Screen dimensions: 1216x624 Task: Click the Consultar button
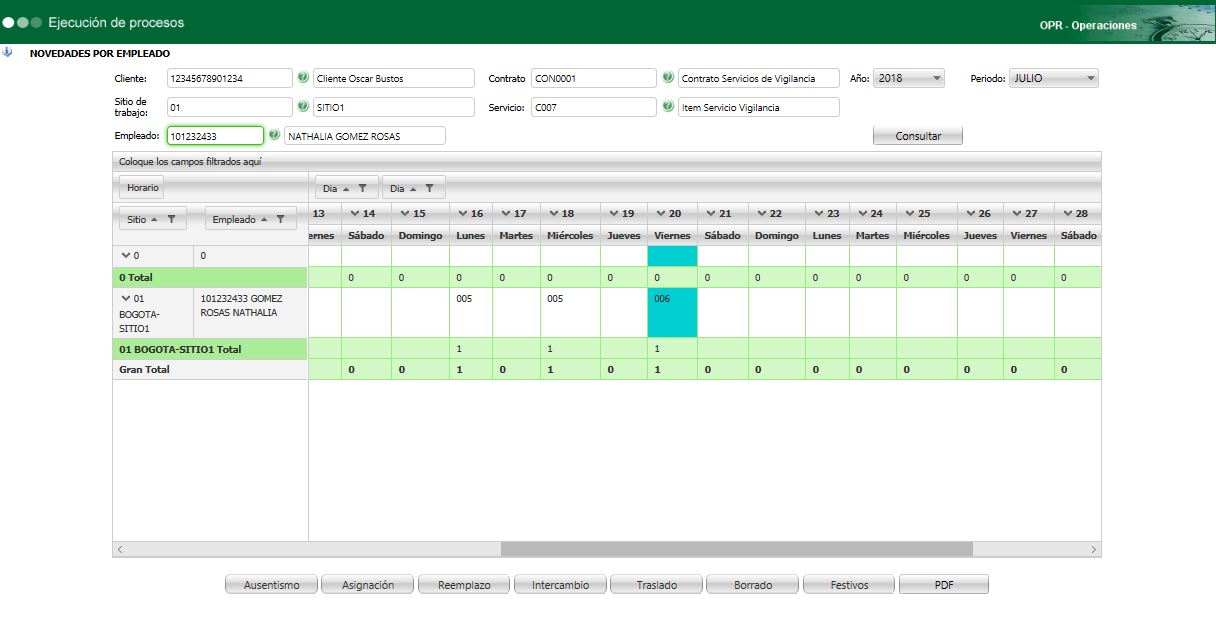pos(918,136)
